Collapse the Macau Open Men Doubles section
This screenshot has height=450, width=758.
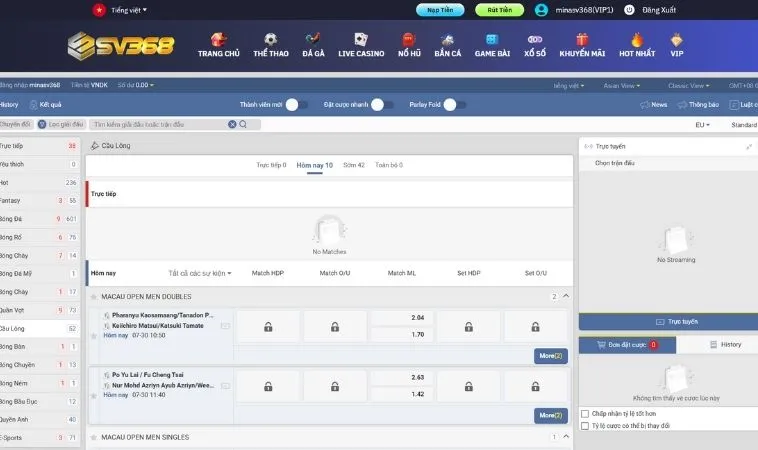pyautogui.click(x=565, y=296)
